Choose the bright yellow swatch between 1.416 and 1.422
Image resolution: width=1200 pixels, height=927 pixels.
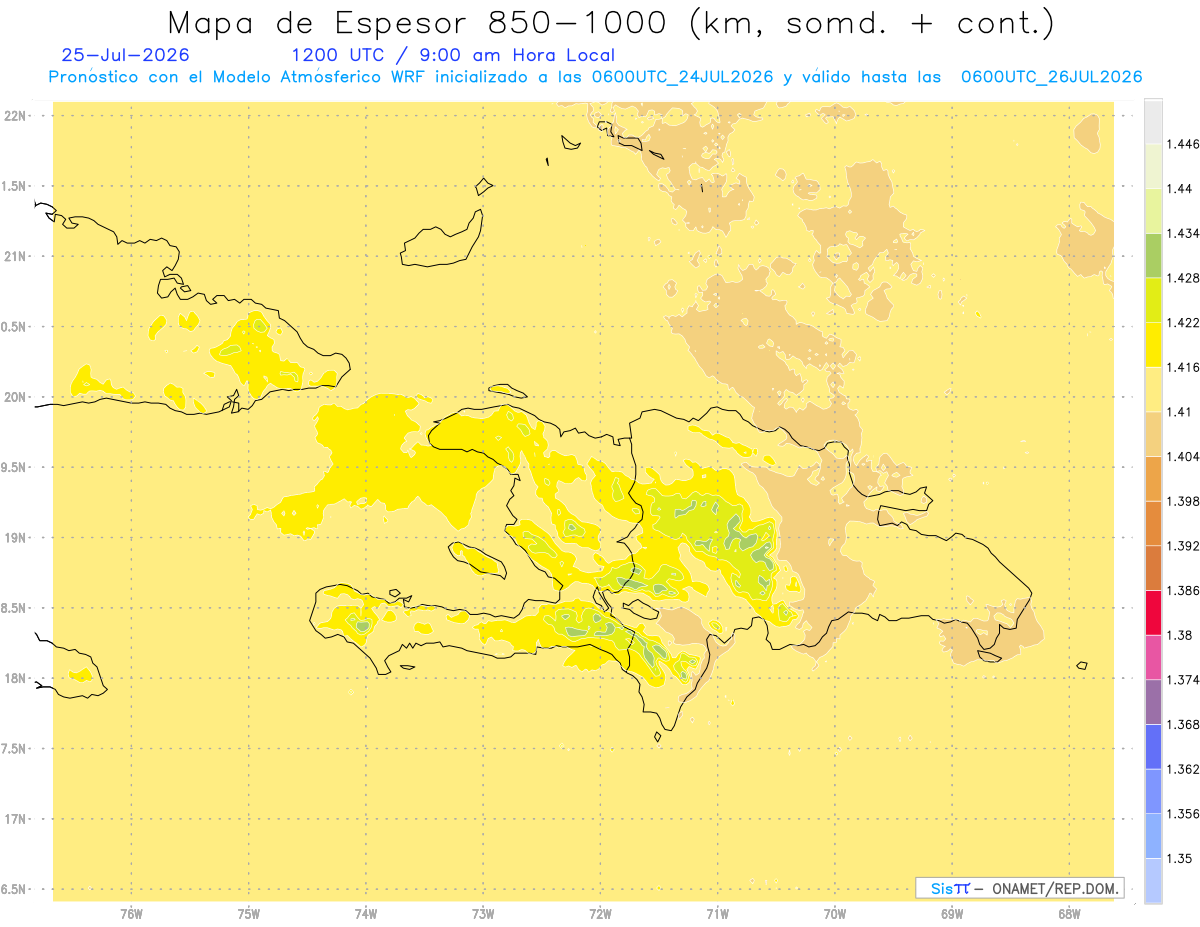click(1153, 345)
